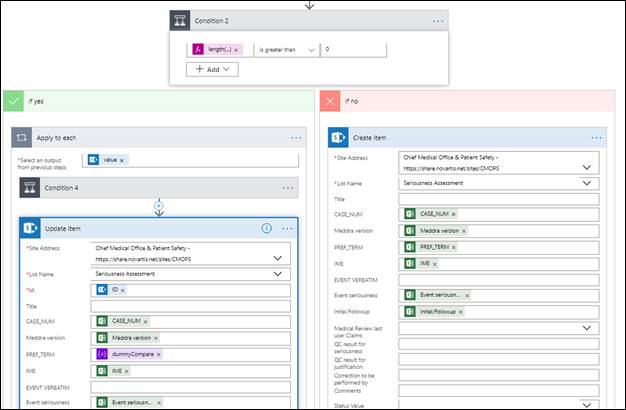
Task: Remove IME token in Create item
Action: coord(435,264)
